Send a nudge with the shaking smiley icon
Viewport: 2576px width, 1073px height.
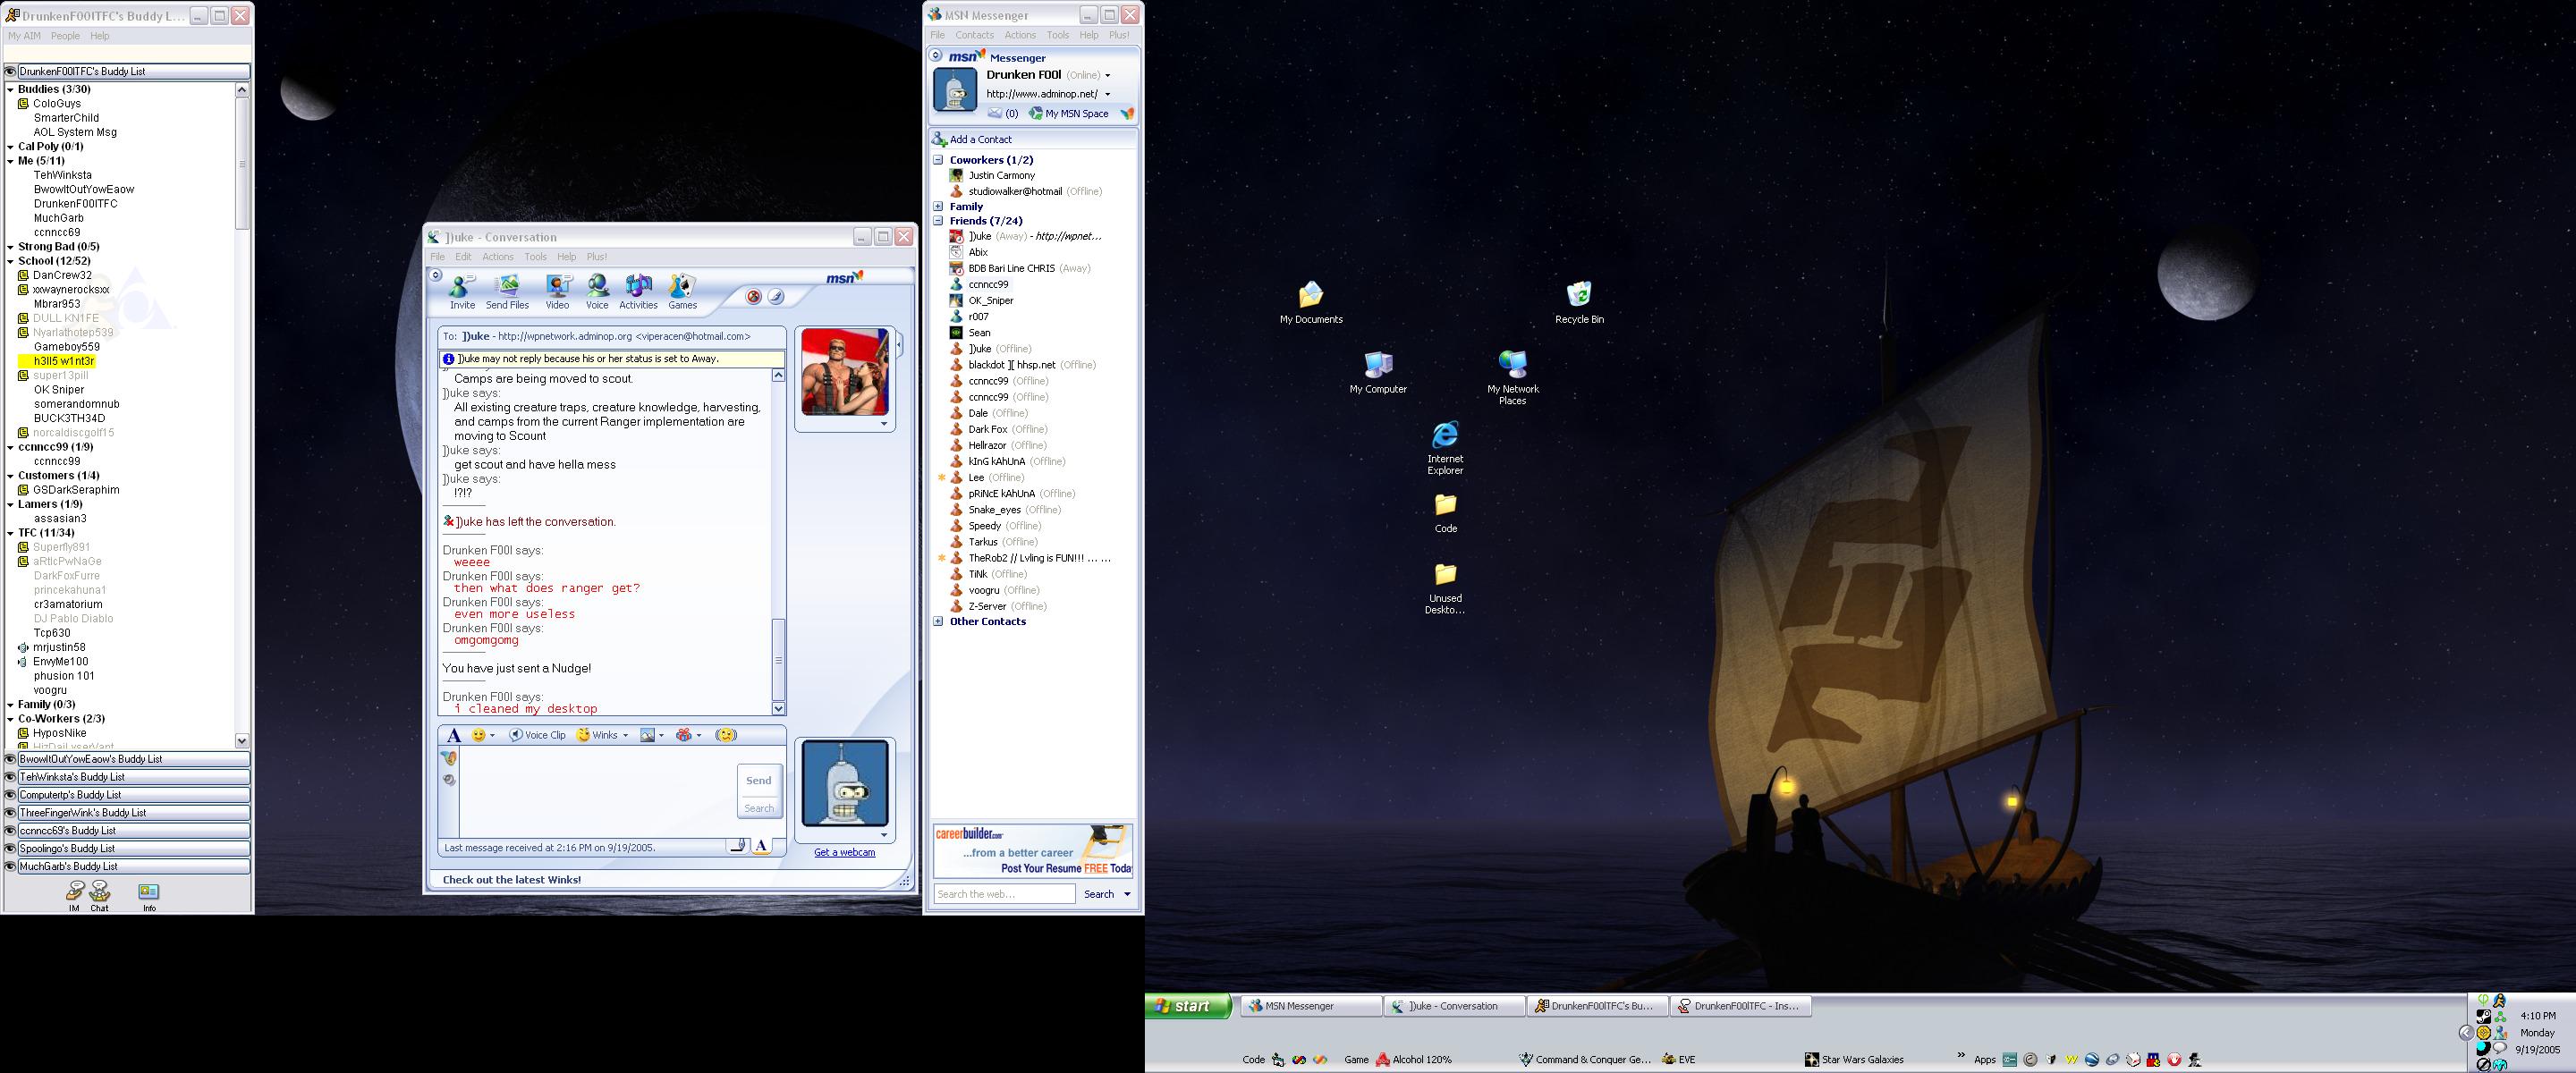tap(727, 735)
